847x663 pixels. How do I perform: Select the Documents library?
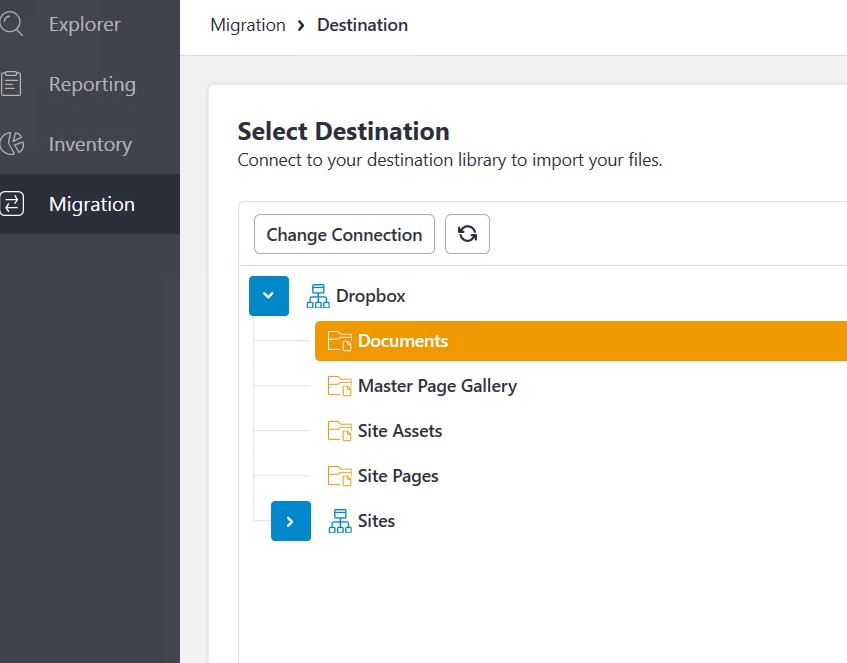click(x=581, y=341)
